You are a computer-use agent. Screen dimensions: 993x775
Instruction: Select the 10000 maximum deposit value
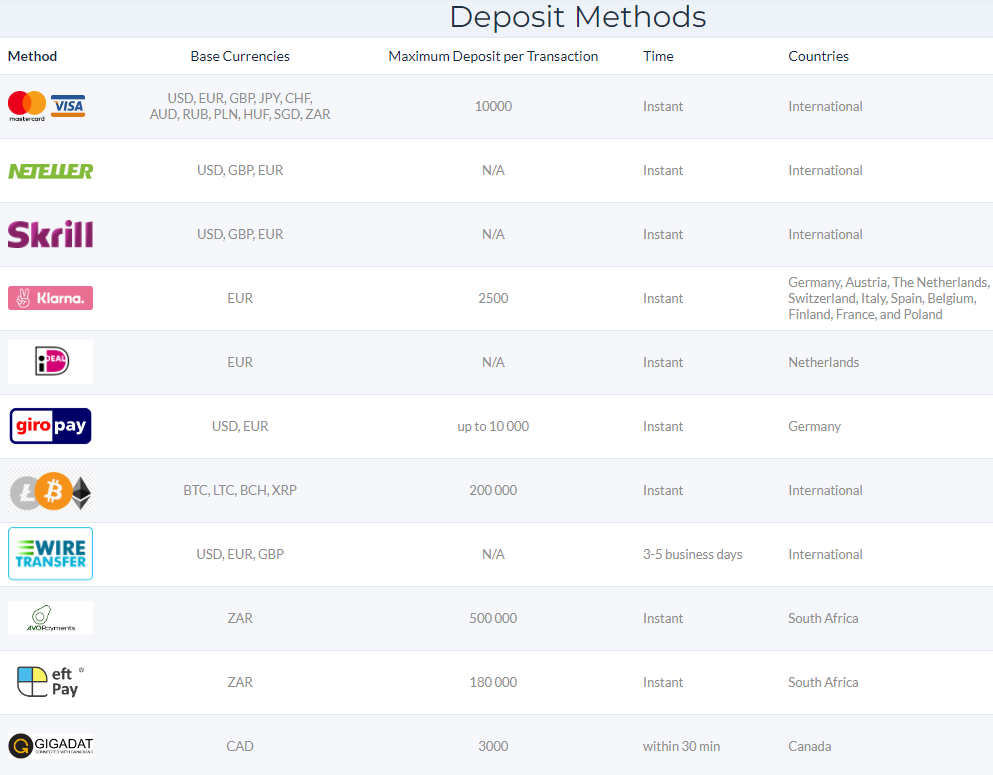coord(493,106)
